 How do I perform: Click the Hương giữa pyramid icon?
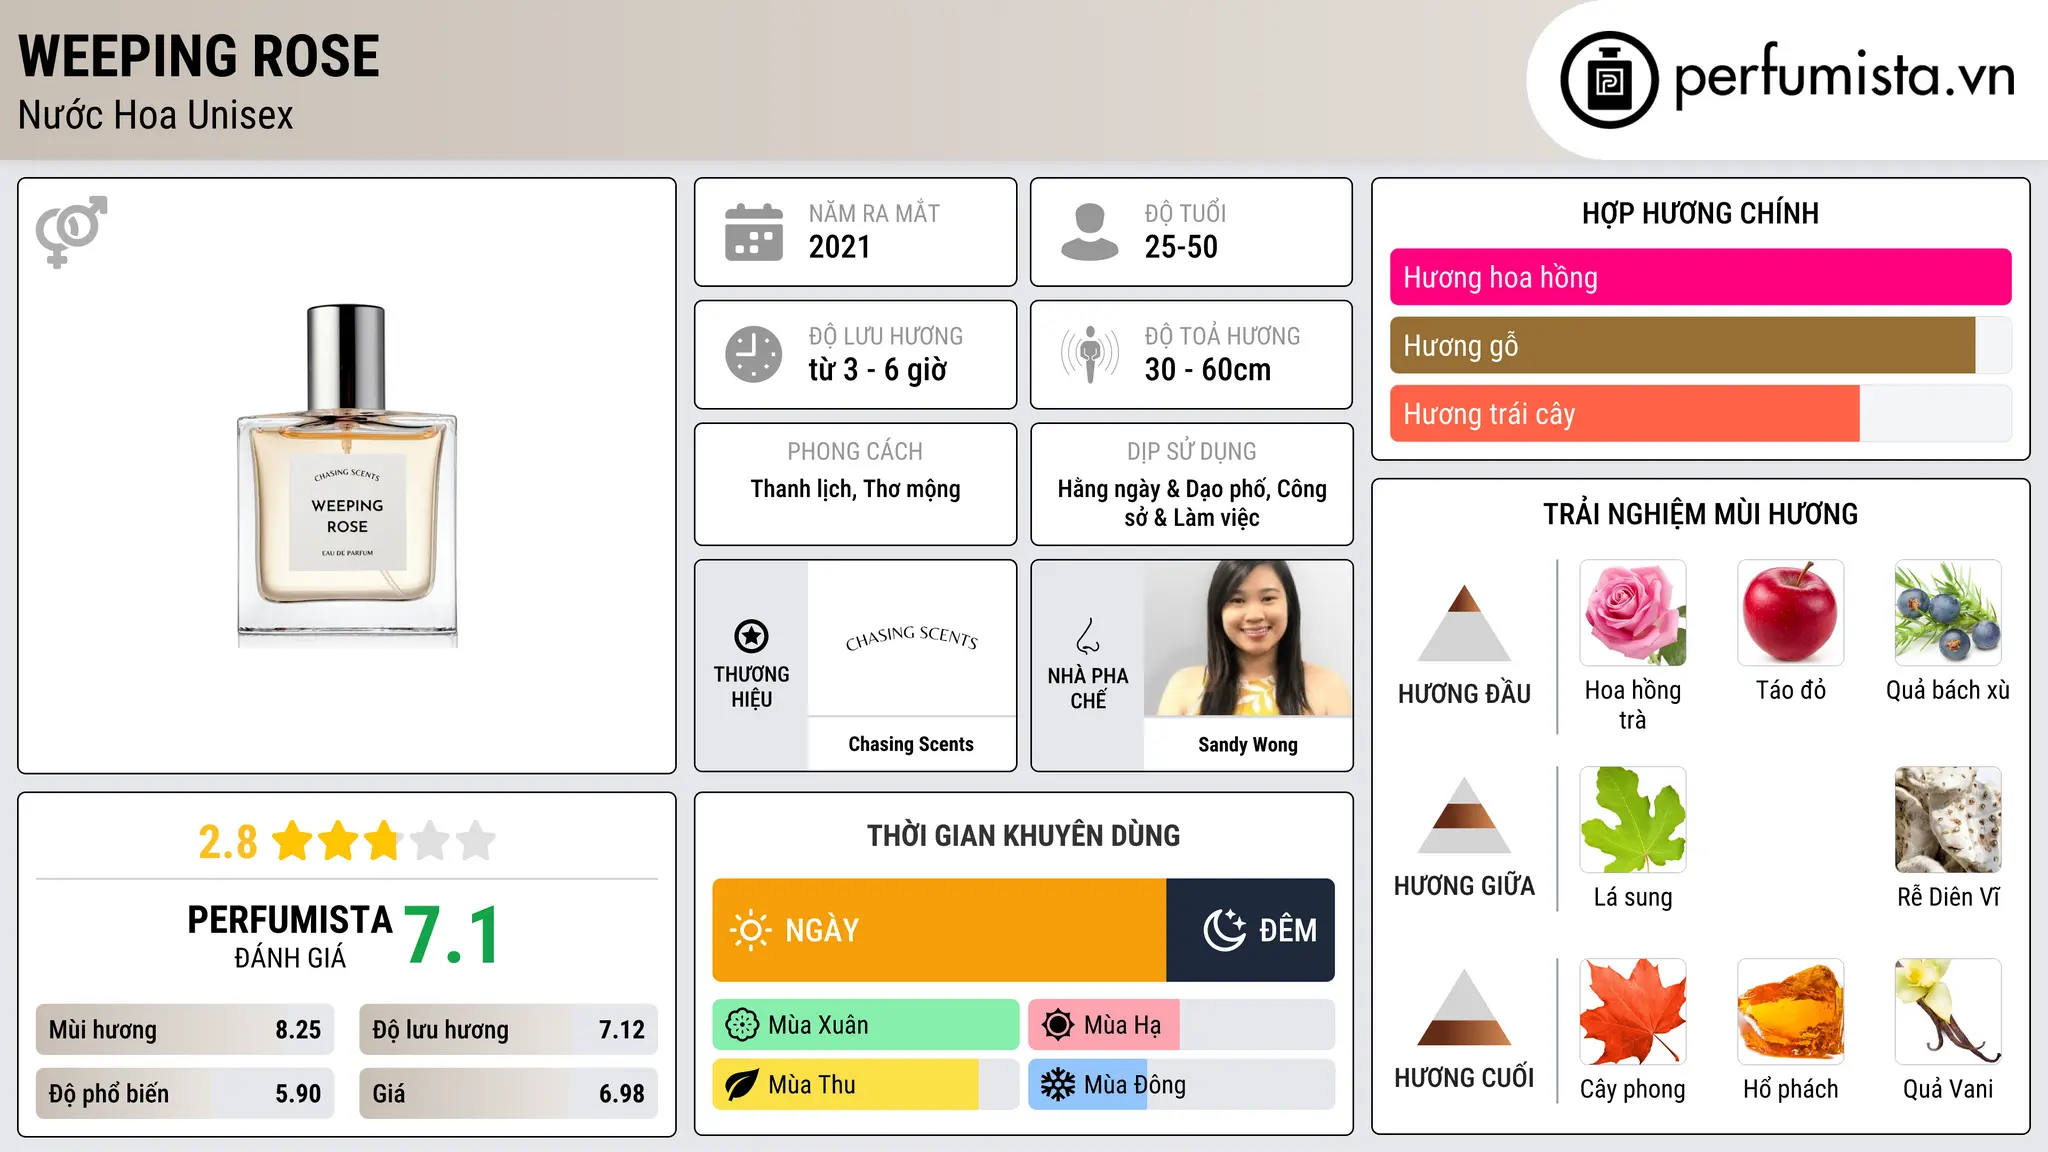pos(1465,815)
